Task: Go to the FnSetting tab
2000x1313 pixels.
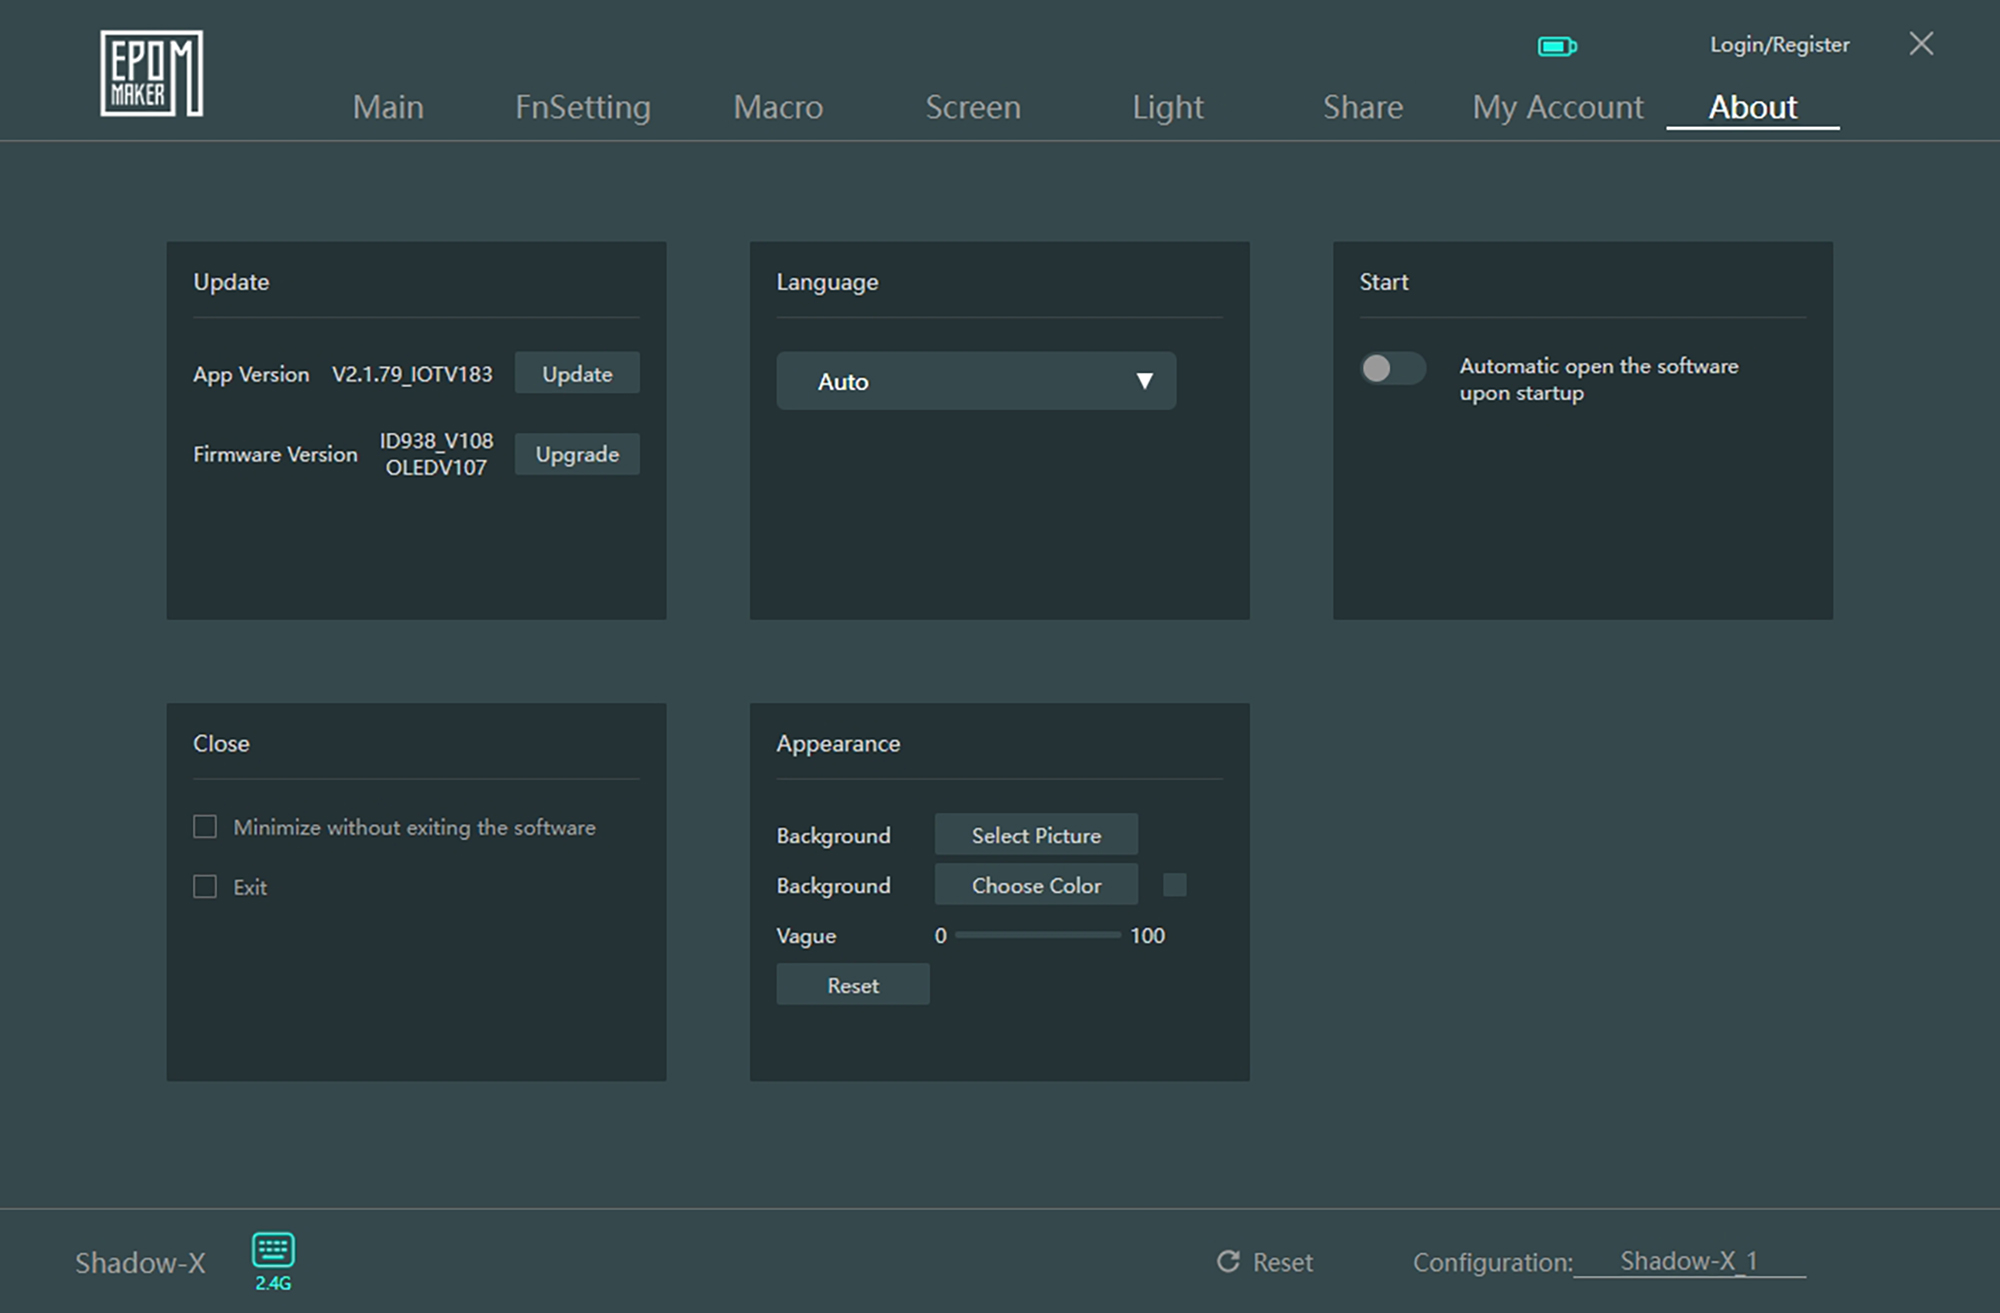Action: coord(582,107)
